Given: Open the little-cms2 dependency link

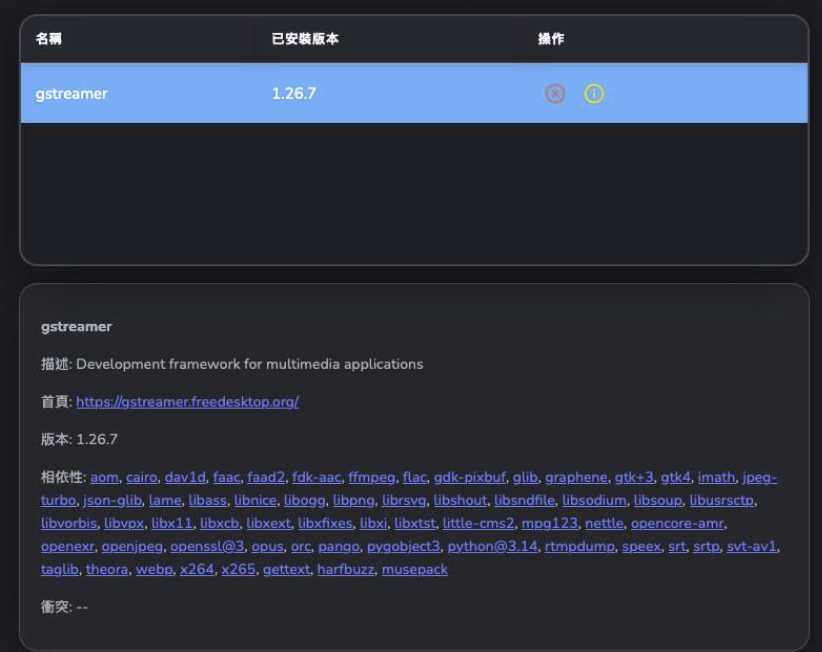Looking at the screenshot, I should pyautogui.click(x=477, y=524).
